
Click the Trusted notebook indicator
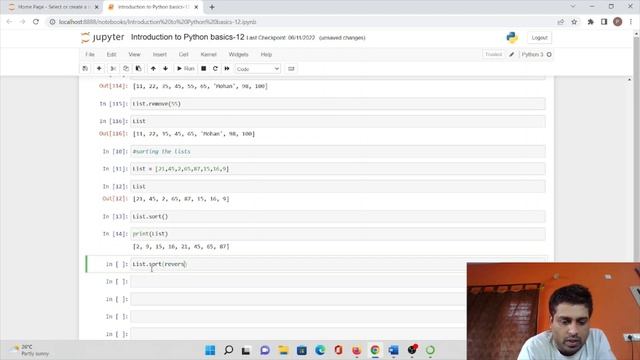[x=493, y=54]
